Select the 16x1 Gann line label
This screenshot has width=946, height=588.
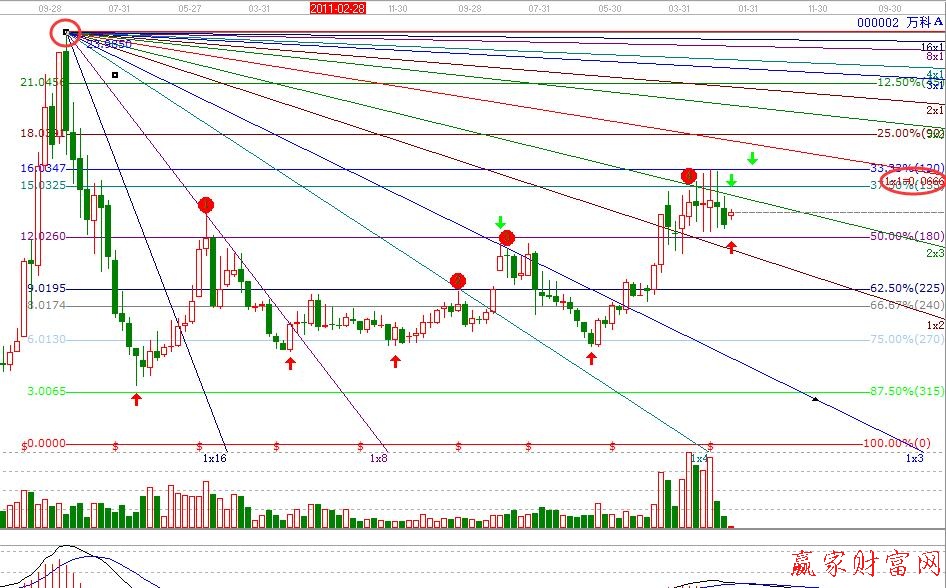932,47
